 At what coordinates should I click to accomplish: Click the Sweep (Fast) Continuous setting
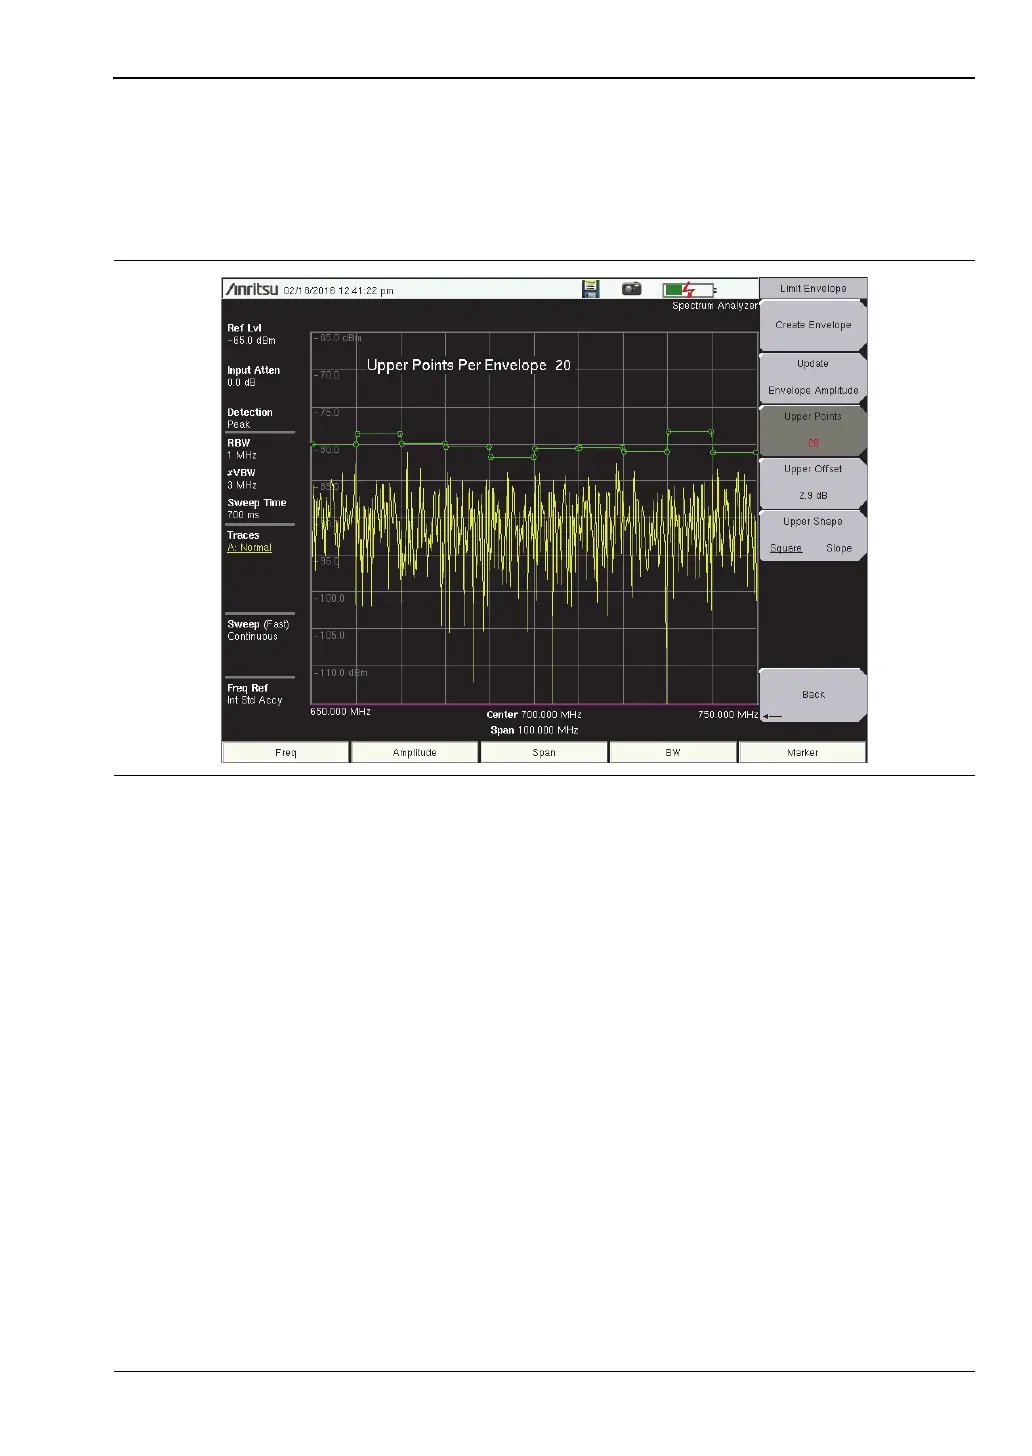(258, 630)
